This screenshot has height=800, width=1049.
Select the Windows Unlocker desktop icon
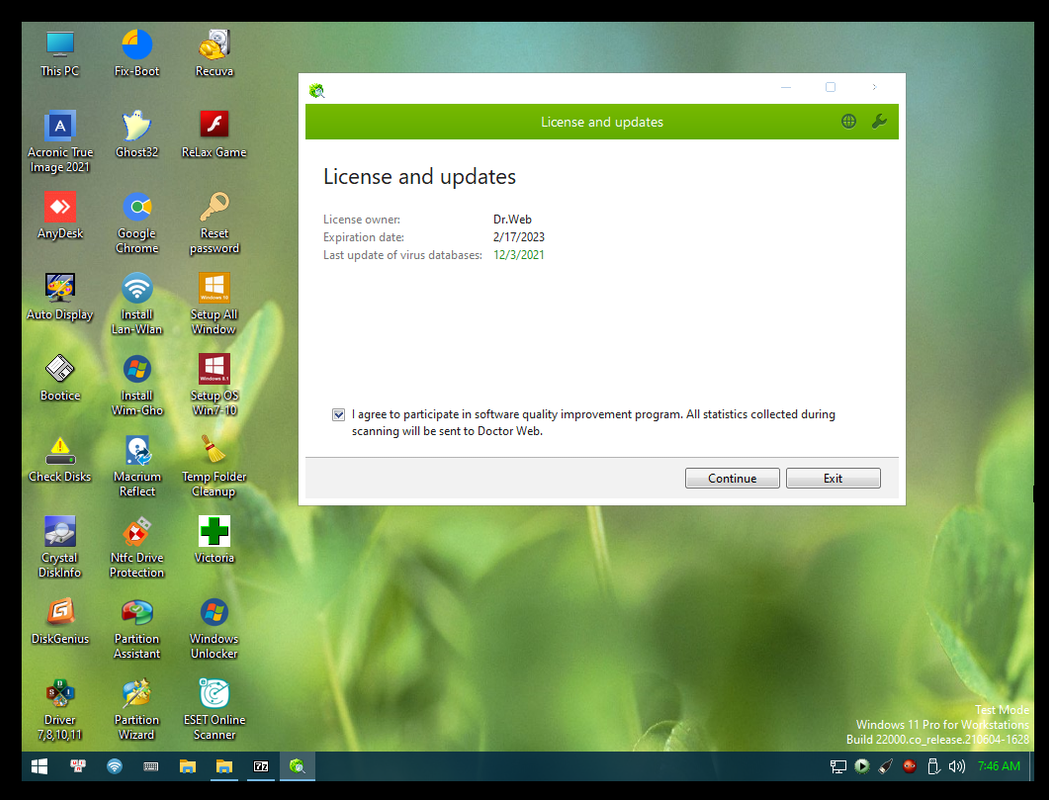click(214, 628)
